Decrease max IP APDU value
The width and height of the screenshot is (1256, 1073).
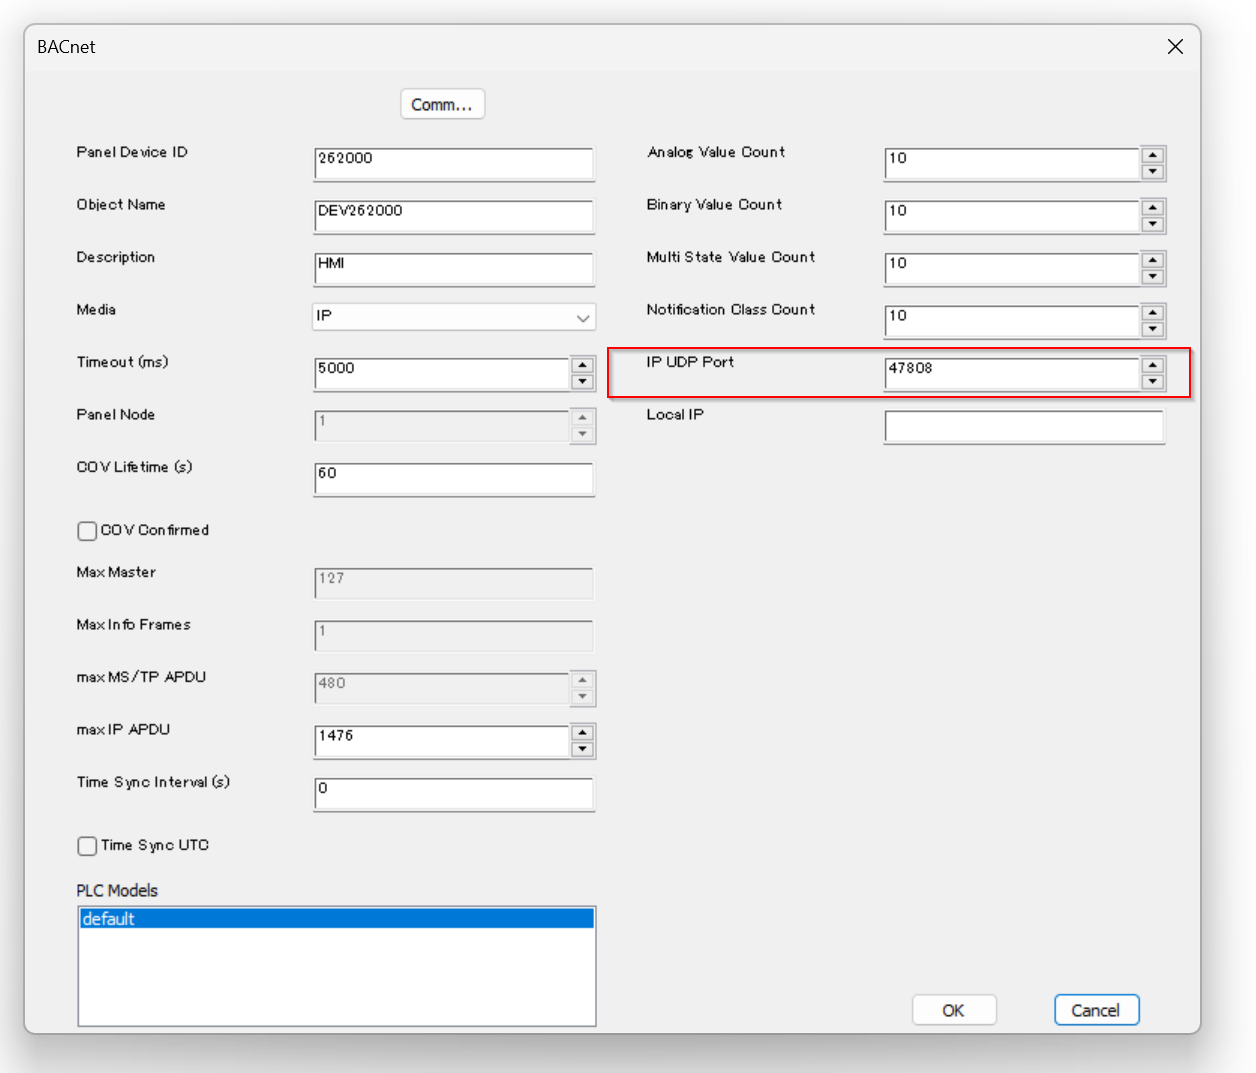(583, 749)
